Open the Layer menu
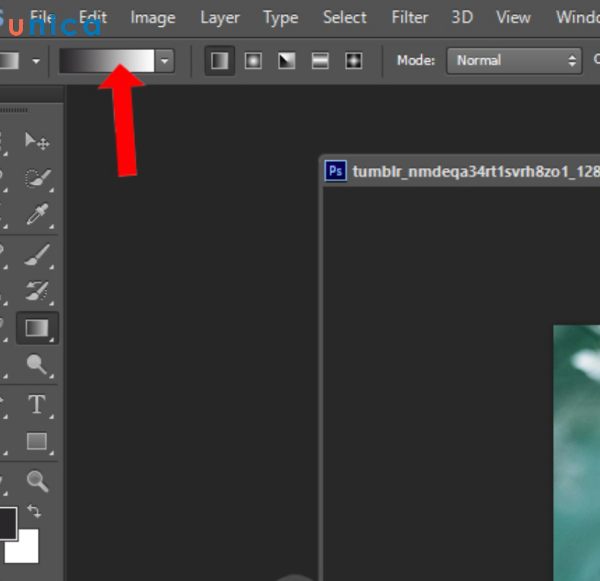Screen dimensions: 600x581 (220, 18)
